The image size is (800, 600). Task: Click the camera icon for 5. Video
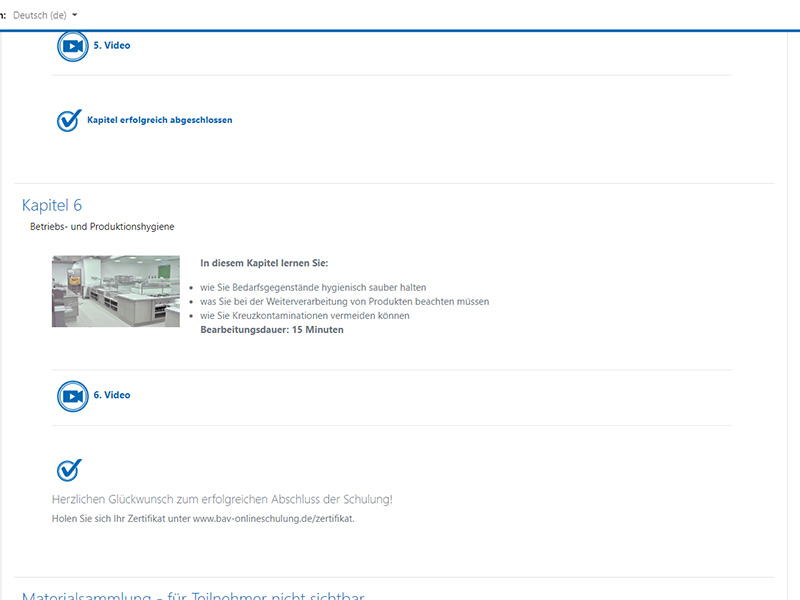(x=72, y=46)
